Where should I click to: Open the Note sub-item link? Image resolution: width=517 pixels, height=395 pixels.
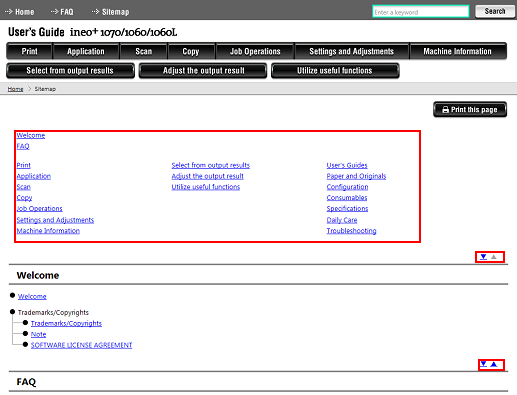pos(38,334)
